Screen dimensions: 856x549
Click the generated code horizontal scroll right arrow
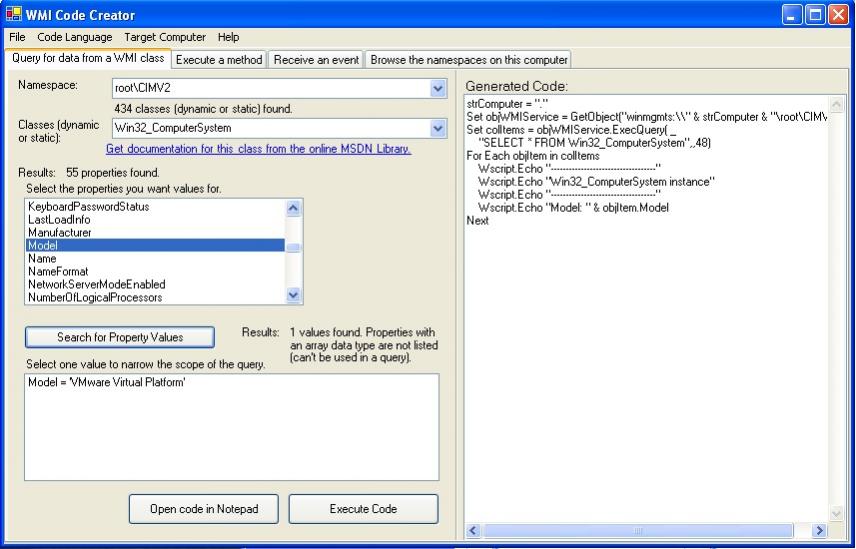[819, 530]
